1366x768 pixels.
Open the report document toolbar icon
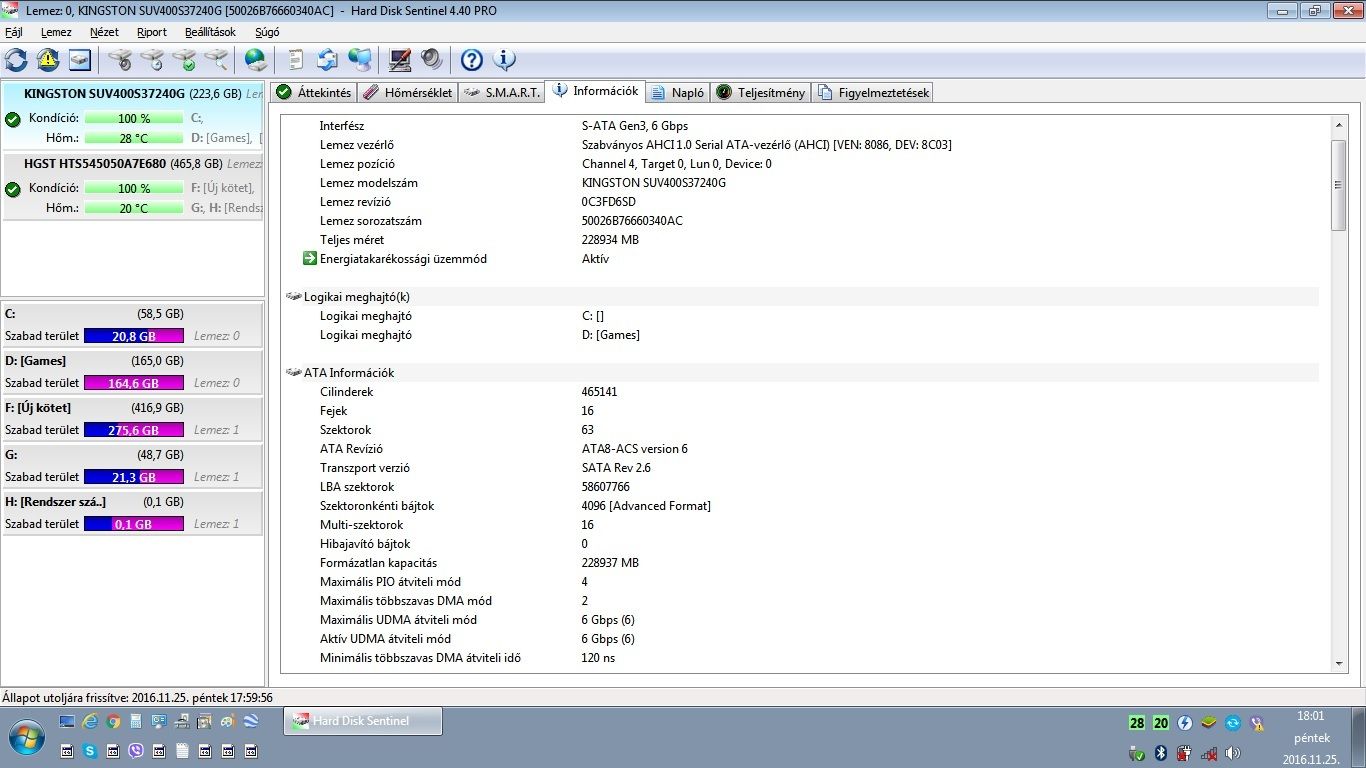pyautogui.click(x=296, y=60)
